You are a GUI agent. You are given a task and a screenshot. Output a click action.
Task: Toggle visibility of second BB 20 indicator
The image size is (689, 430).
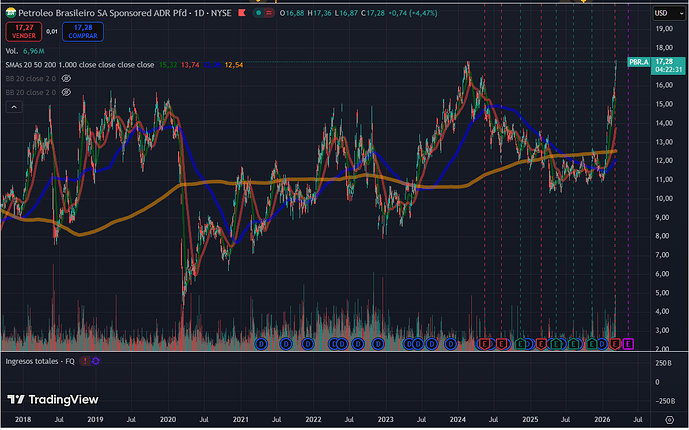[66, 90]
